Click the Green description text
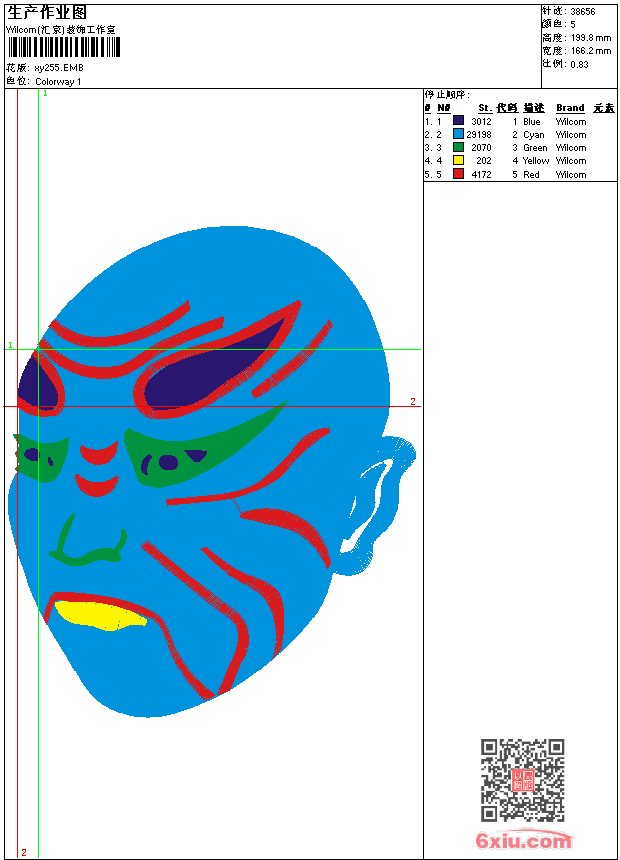 (x=535, y=148)
